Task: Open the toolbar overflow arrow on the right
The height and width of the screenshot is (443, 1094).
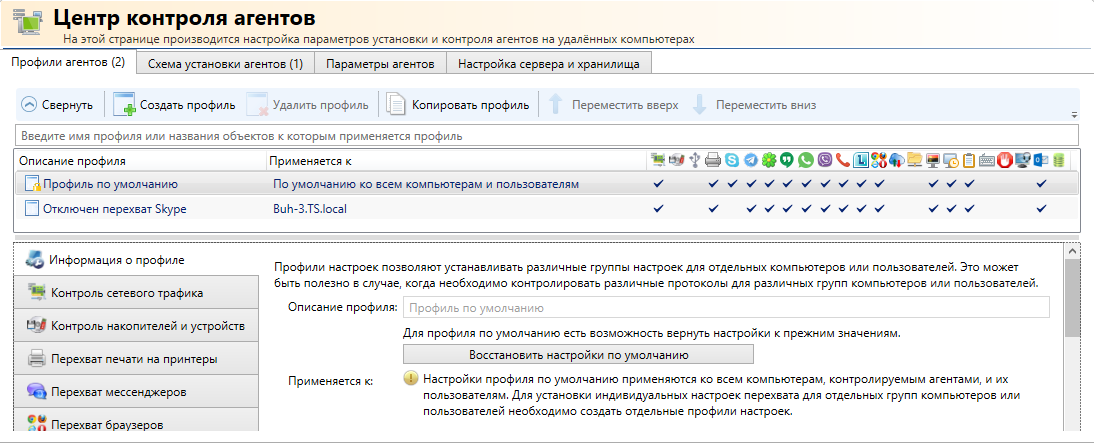Action: [x=1074, y=114]
